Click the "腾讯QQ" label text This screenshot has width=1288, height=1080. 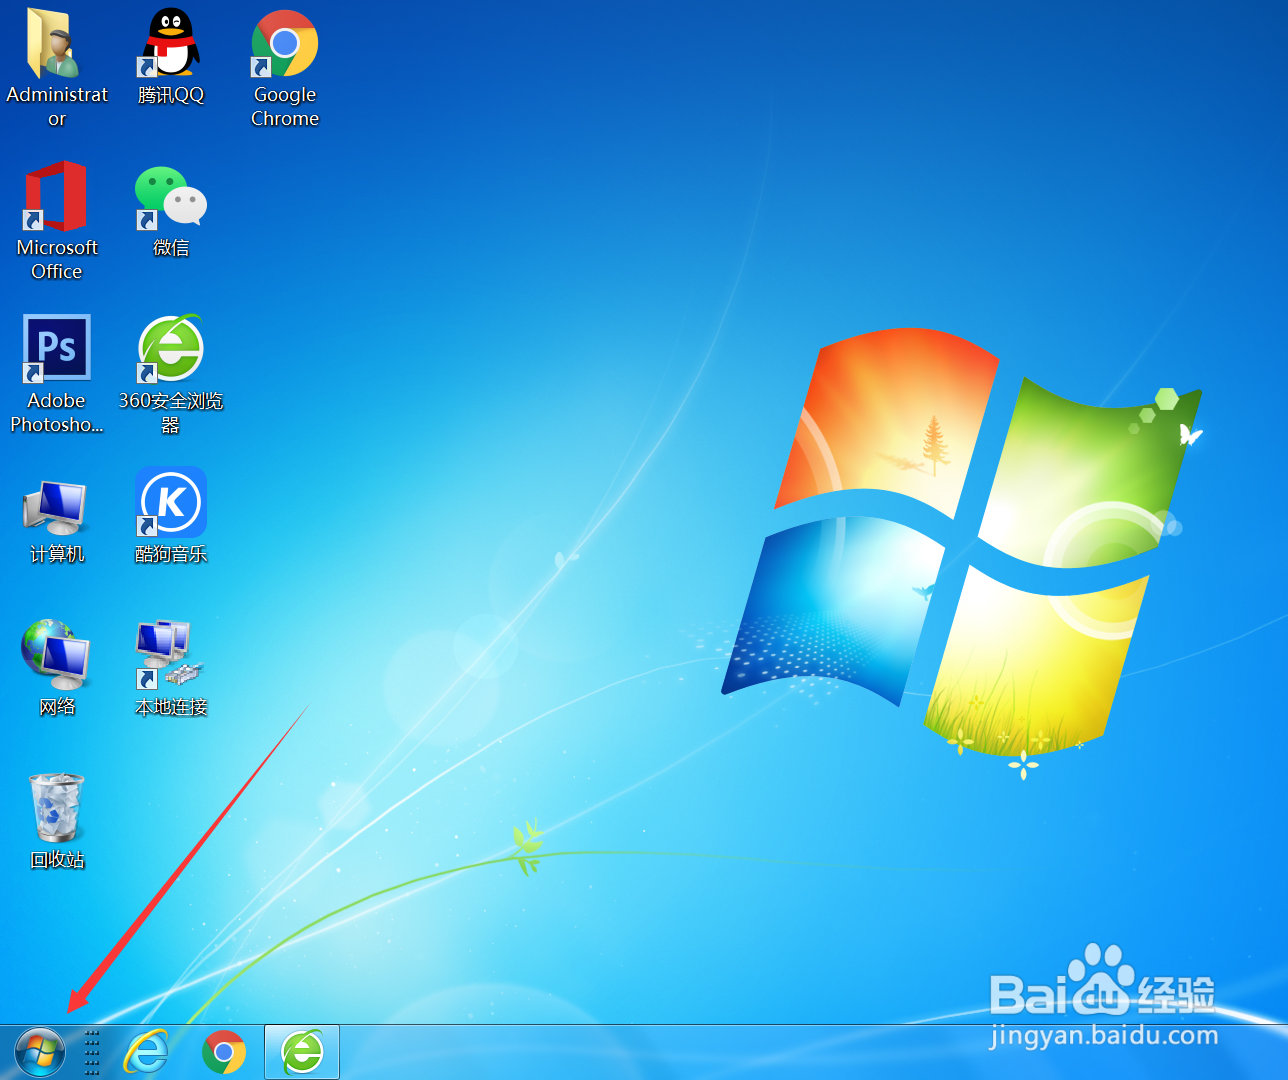point(171,94)
